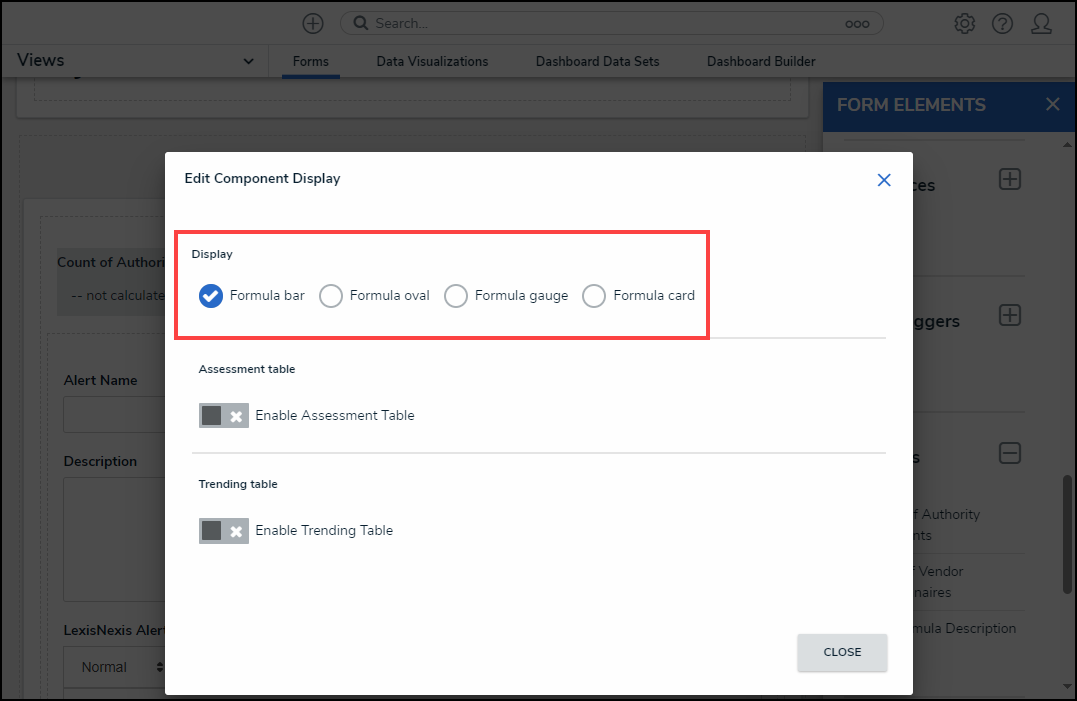Select the Formula oval display option
The image size is (1077, 701).
tap(330, 296)
